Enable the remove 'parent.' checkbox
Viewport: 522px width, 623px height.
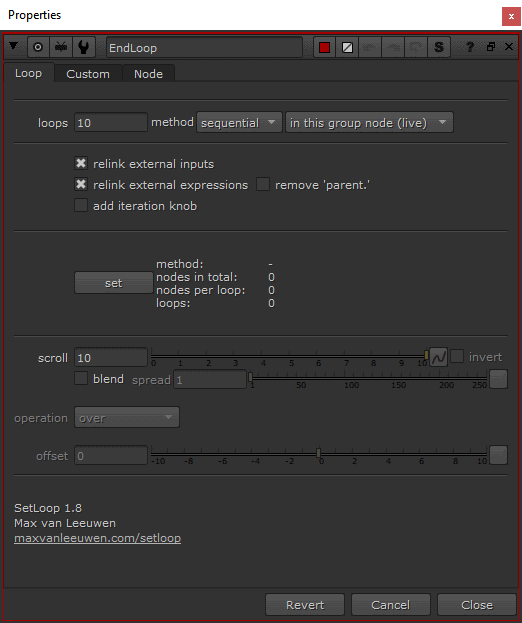click(x=263, y=184)
